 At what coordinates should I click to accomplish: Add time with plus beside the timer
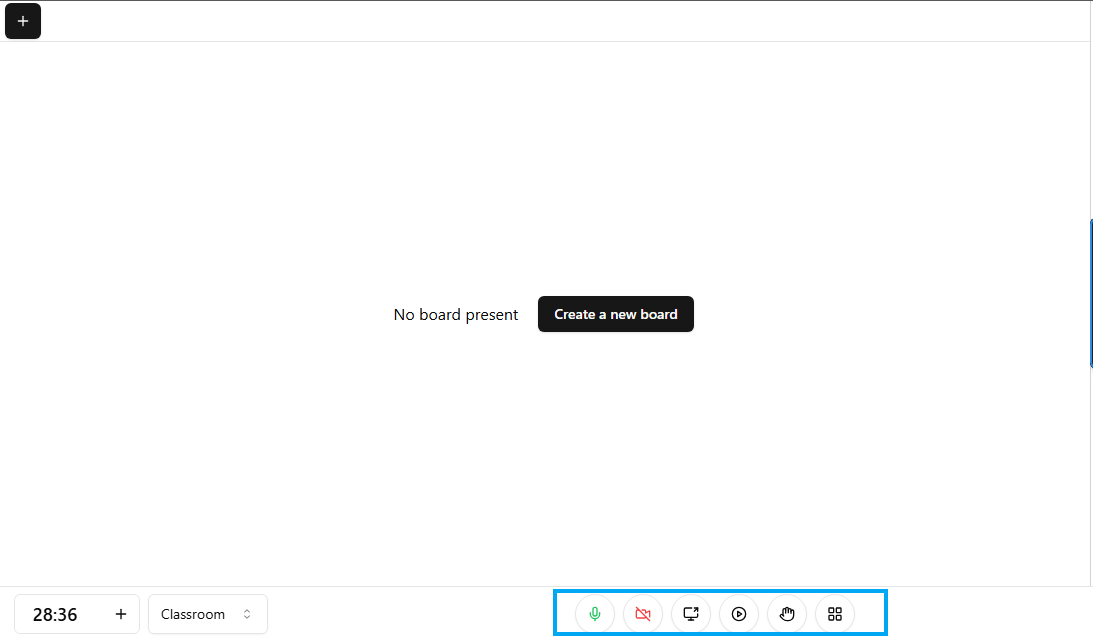[x=121, y=614]
